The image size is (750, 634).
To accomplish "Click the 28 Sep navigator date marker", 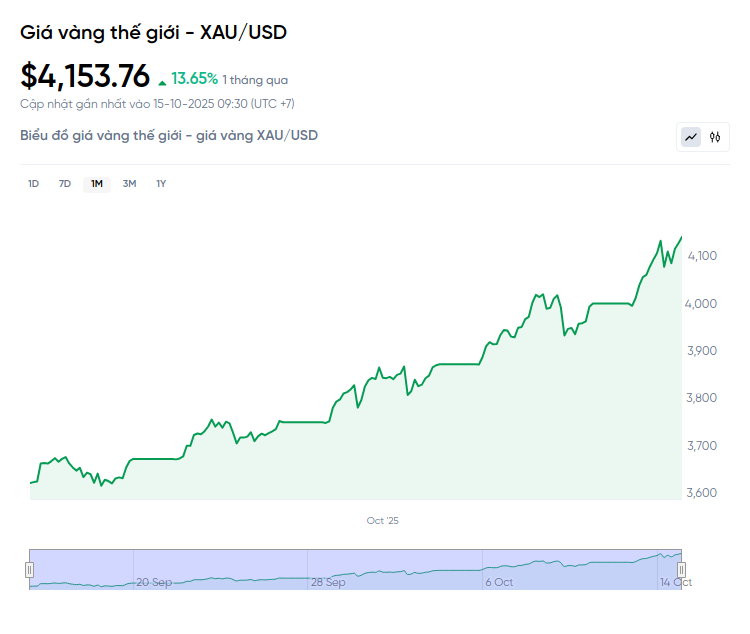I will (328, 582).
